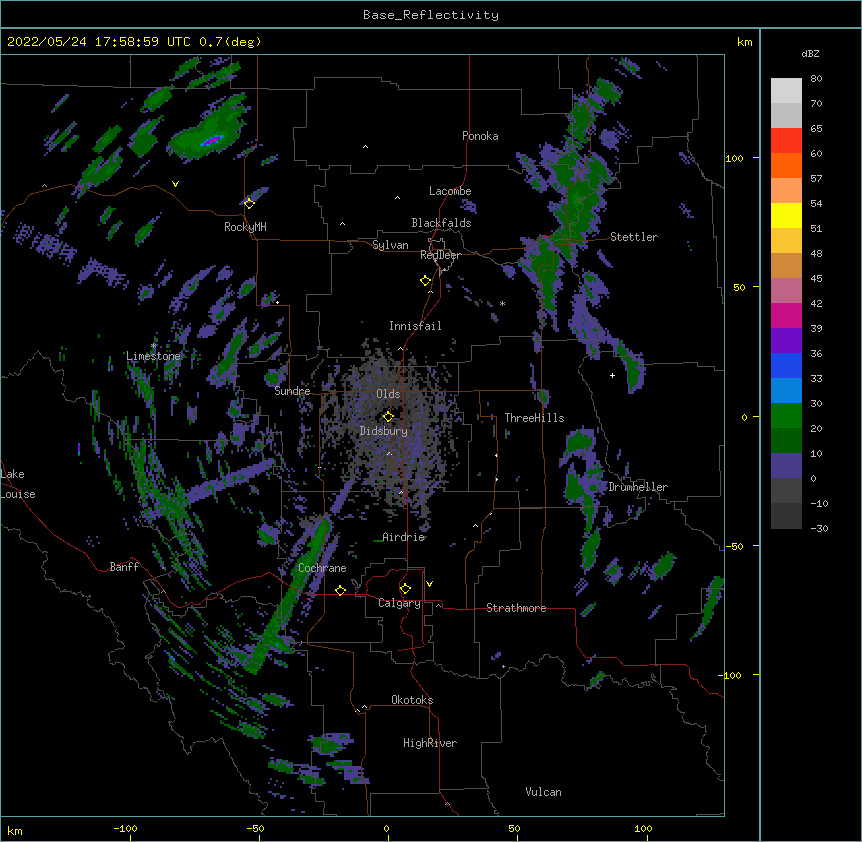Click the Cochrane town label
Image resolution: width=862 pixels, height=842 pixels.
tap(322, 568)
